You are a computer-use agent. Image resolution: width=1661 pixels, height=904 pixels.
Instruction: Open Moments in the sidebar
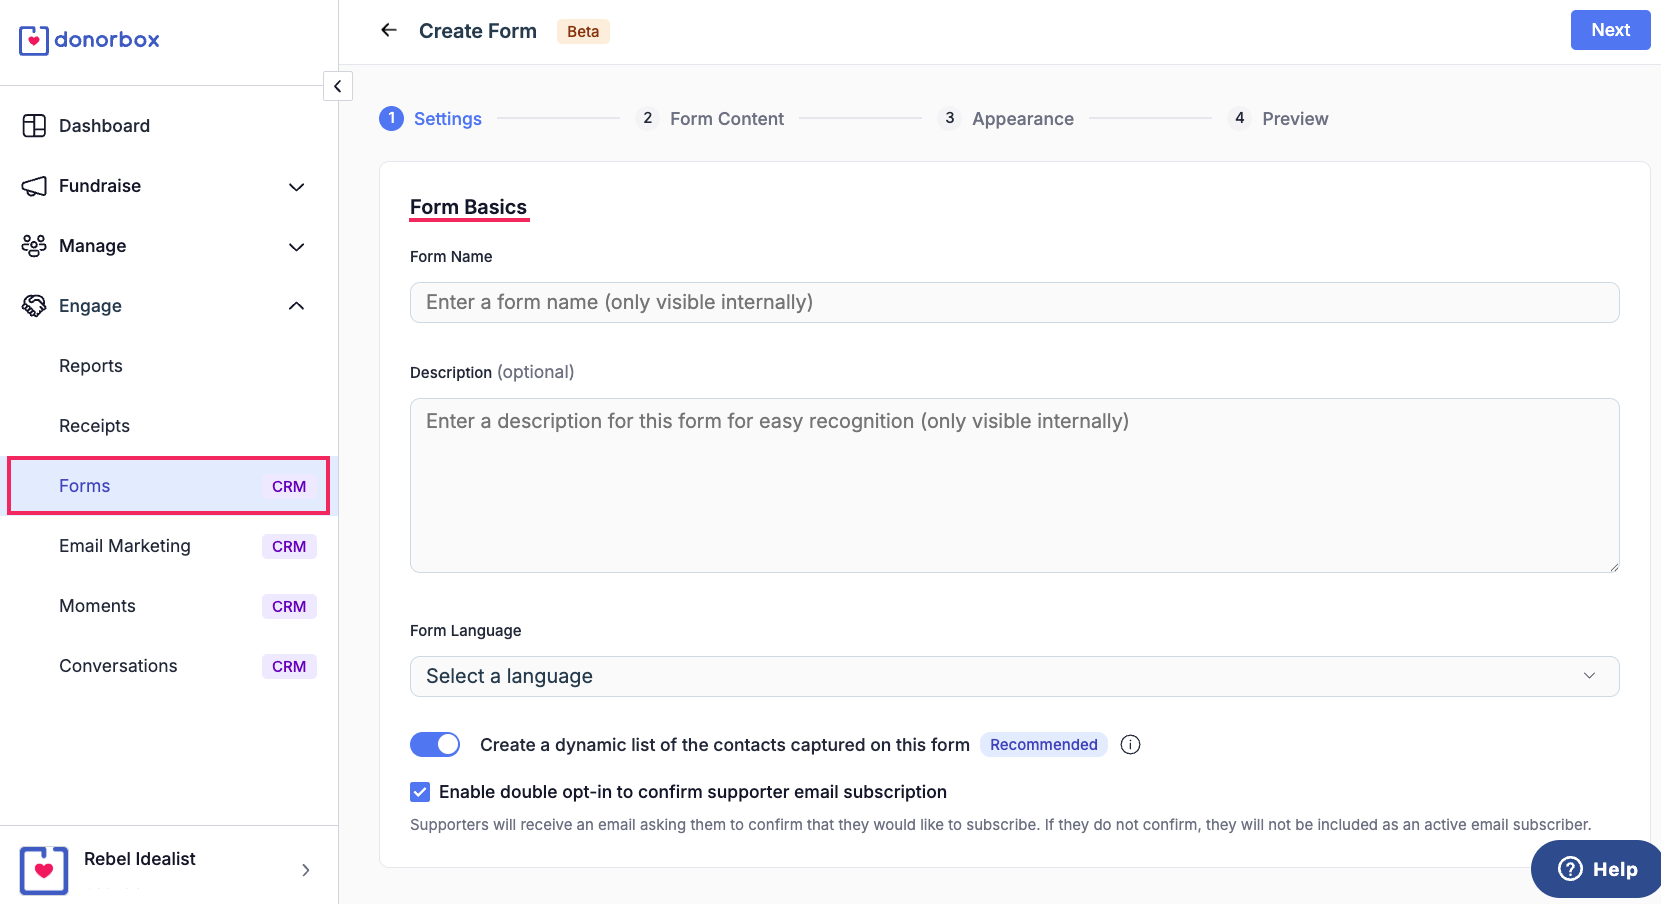point(168,606)
